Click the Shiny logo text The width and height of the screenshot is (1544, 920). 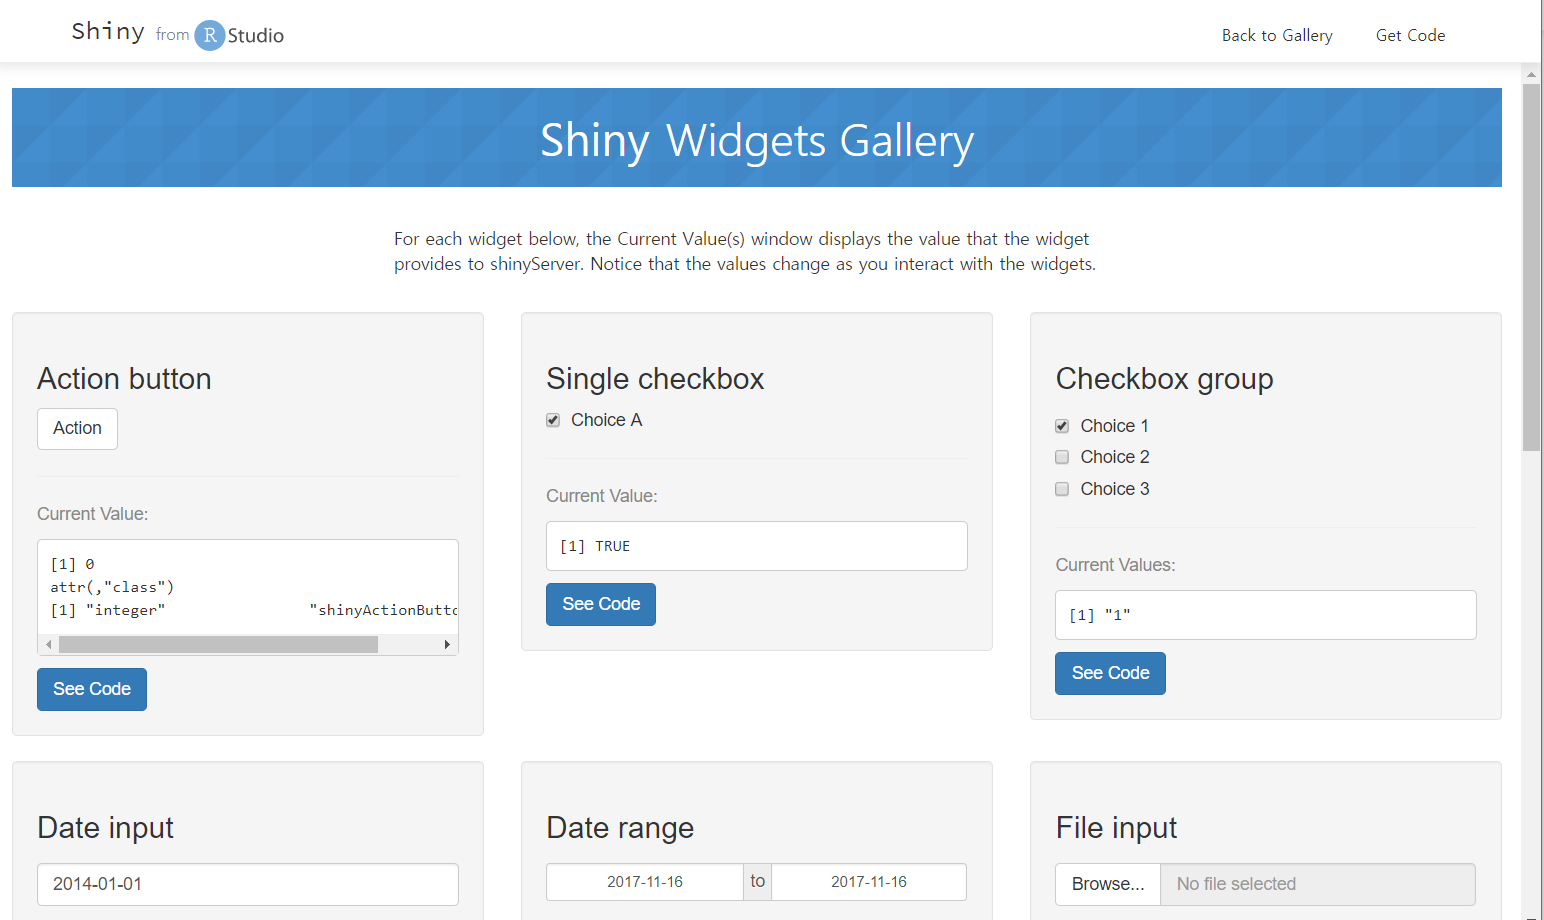tap(108, 32)
